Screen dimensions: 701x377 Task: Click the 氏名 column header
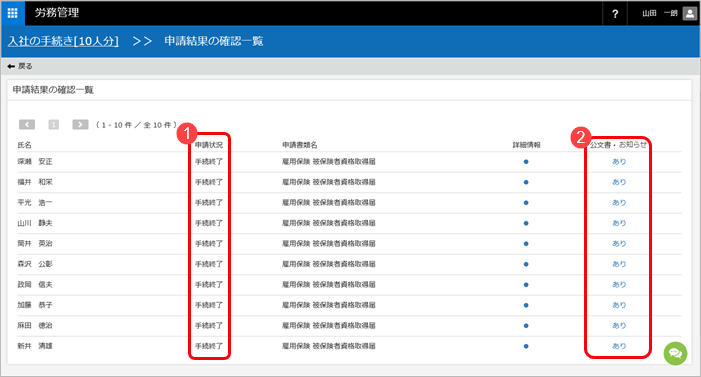[x=25, y=145]
